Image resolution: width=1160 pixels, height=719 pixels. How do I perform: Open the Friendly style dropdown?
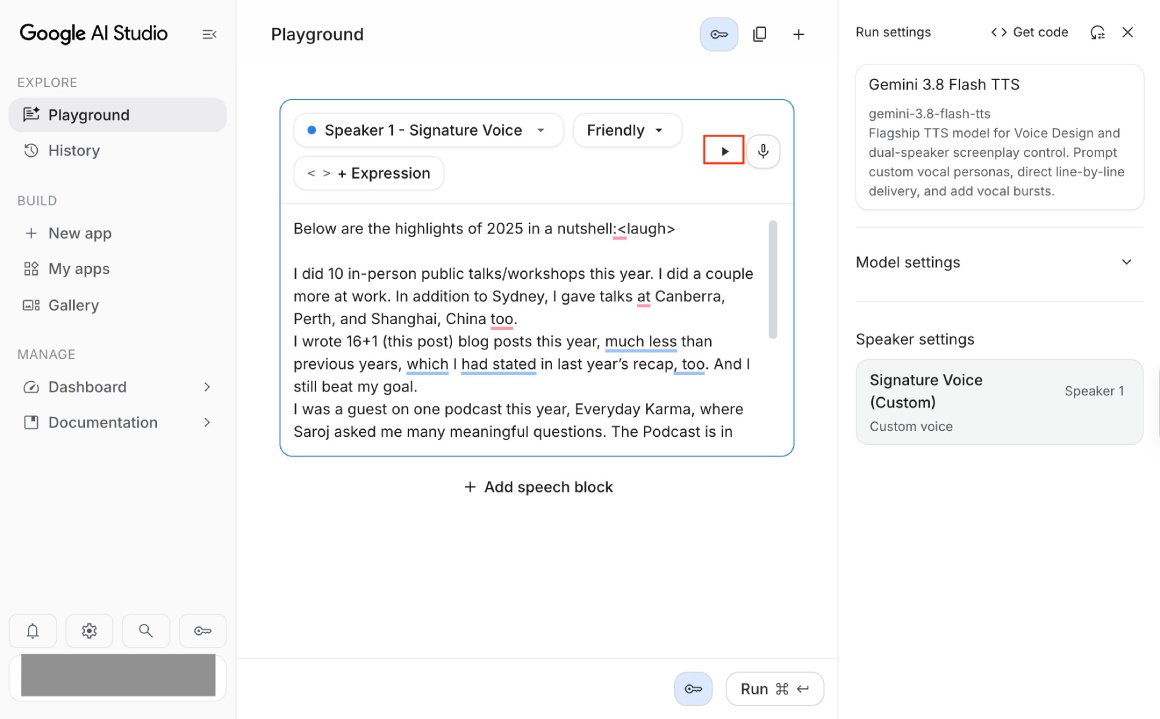click(x=627, y=130)
